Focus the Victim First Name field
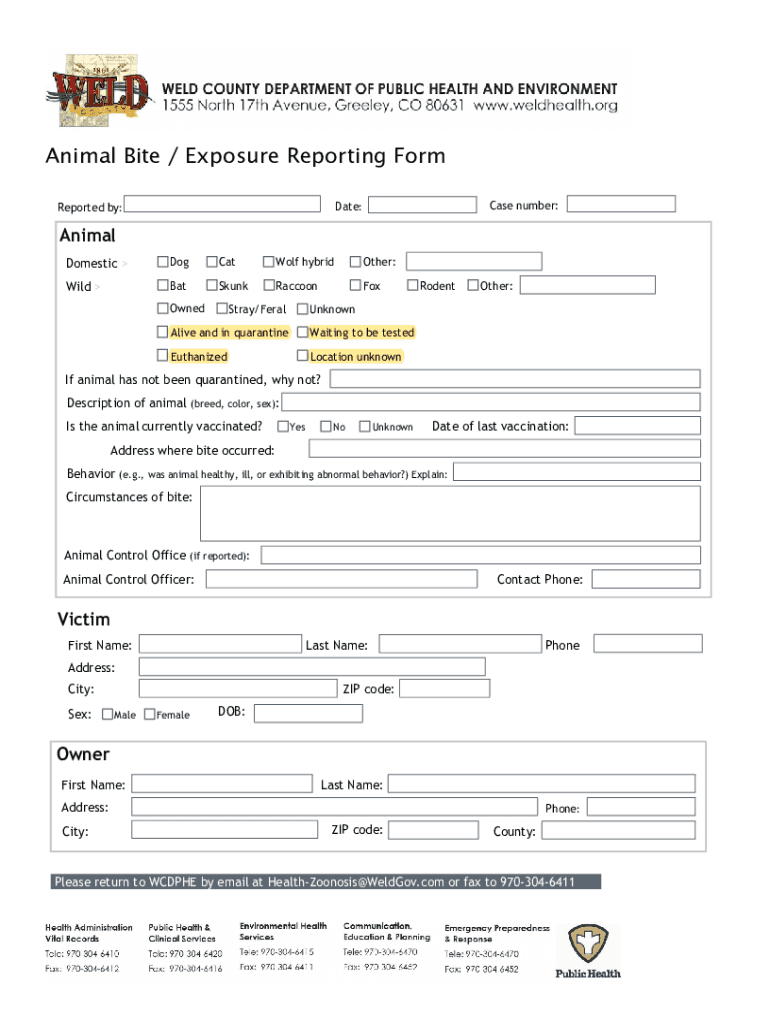 pos(220,644)
